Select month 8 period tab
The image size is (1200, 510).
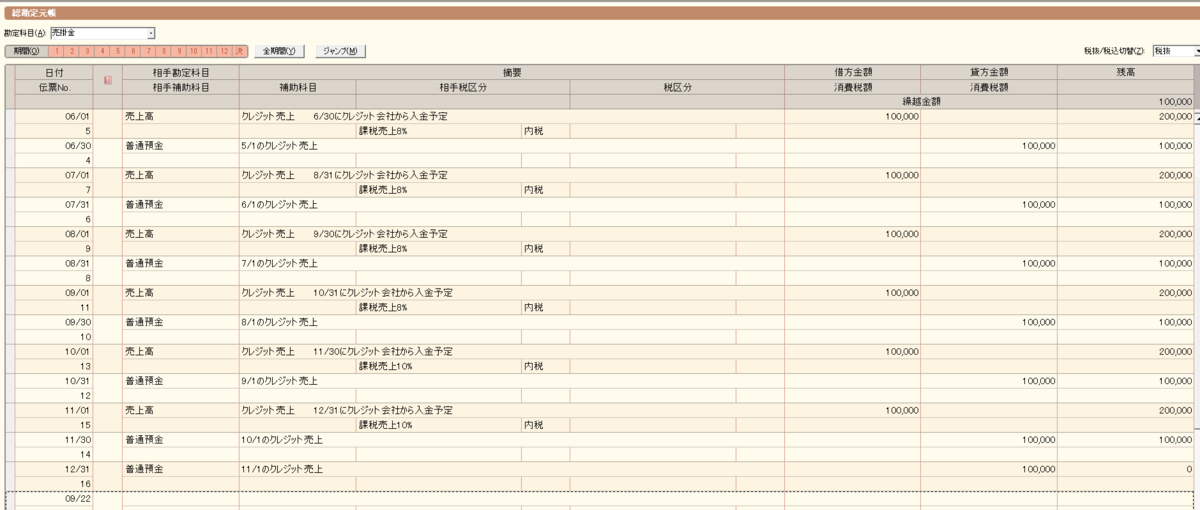coord(163,51)
